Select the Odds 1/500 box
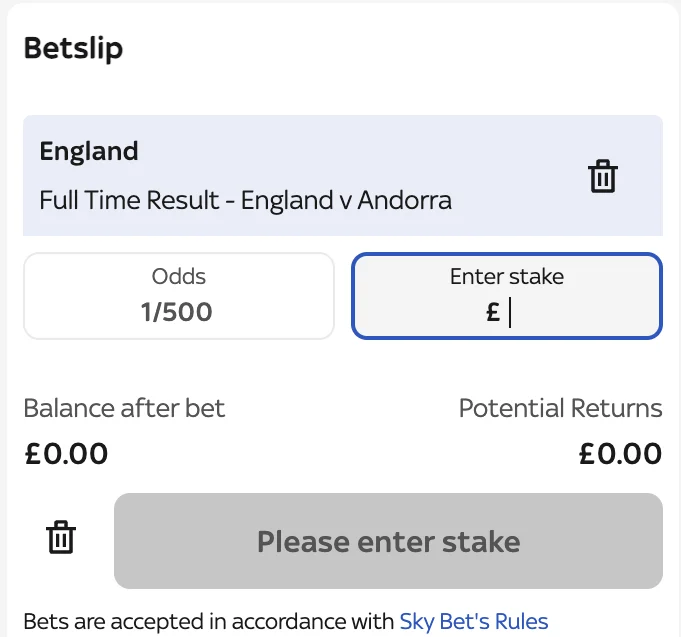Viewport: 681px width, 637px height. [178, 295]
